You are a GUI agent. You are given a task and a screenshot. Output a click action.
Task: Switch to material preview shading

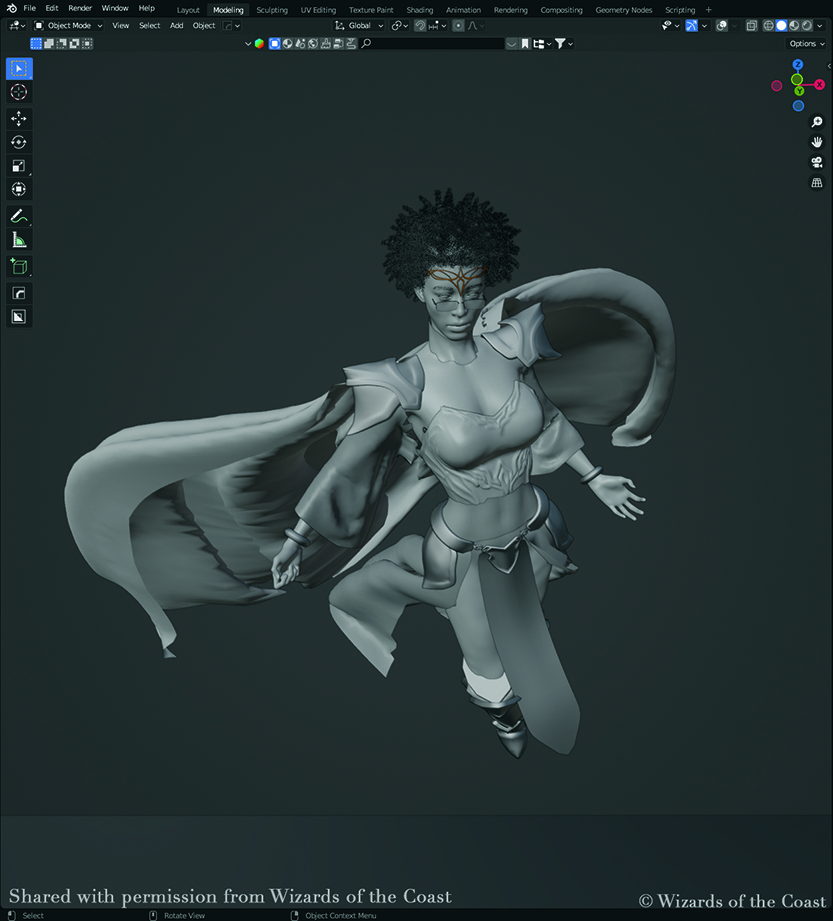pyautogui.click(x=794, y=26)
